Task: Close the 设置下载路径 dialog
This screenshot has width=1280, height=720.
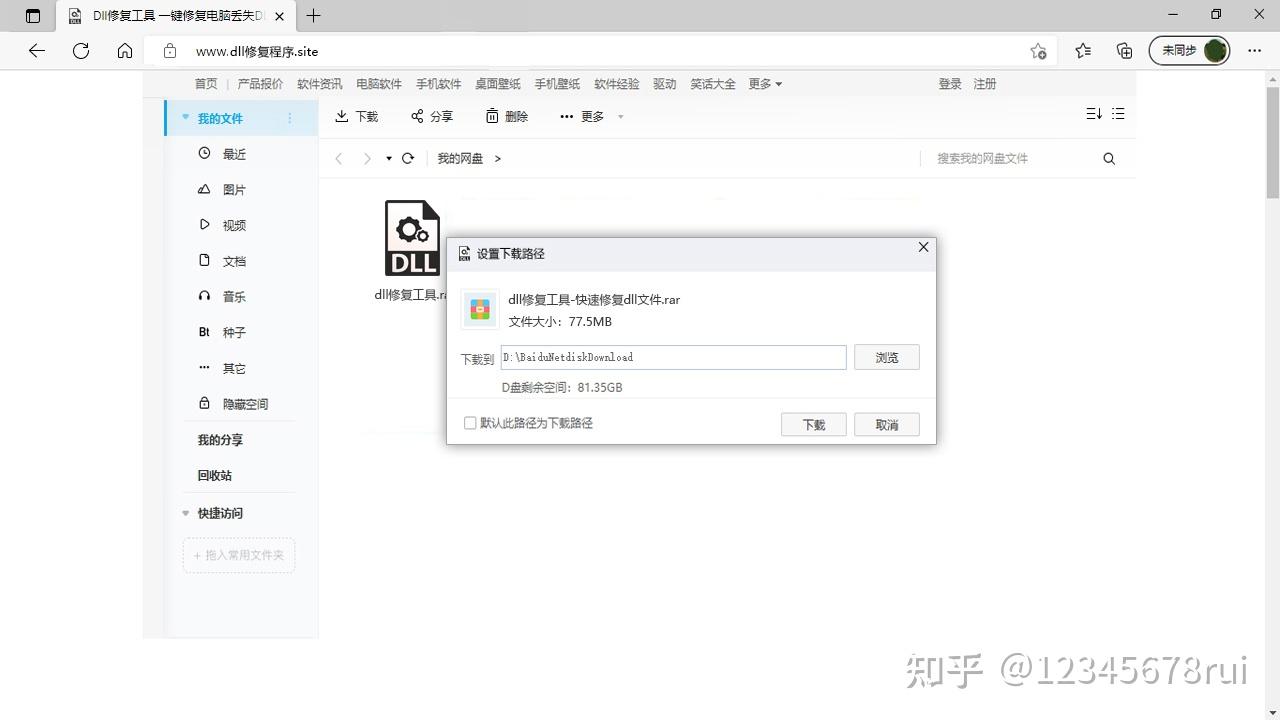Action: point(923,247)
